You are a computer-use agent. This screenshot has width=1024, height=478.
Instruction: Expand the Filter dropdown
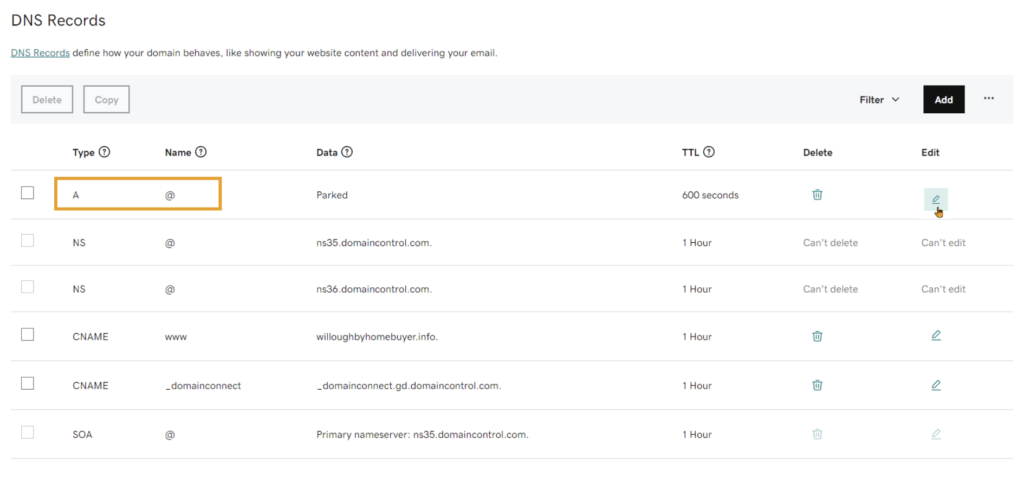[x=880, y=100]
